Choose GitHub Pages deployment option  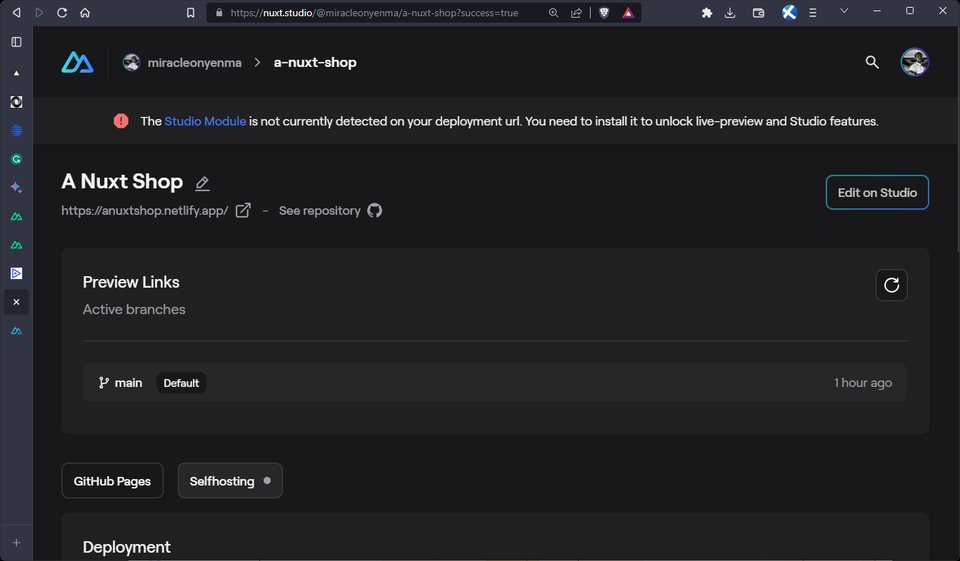pos(112,481)
